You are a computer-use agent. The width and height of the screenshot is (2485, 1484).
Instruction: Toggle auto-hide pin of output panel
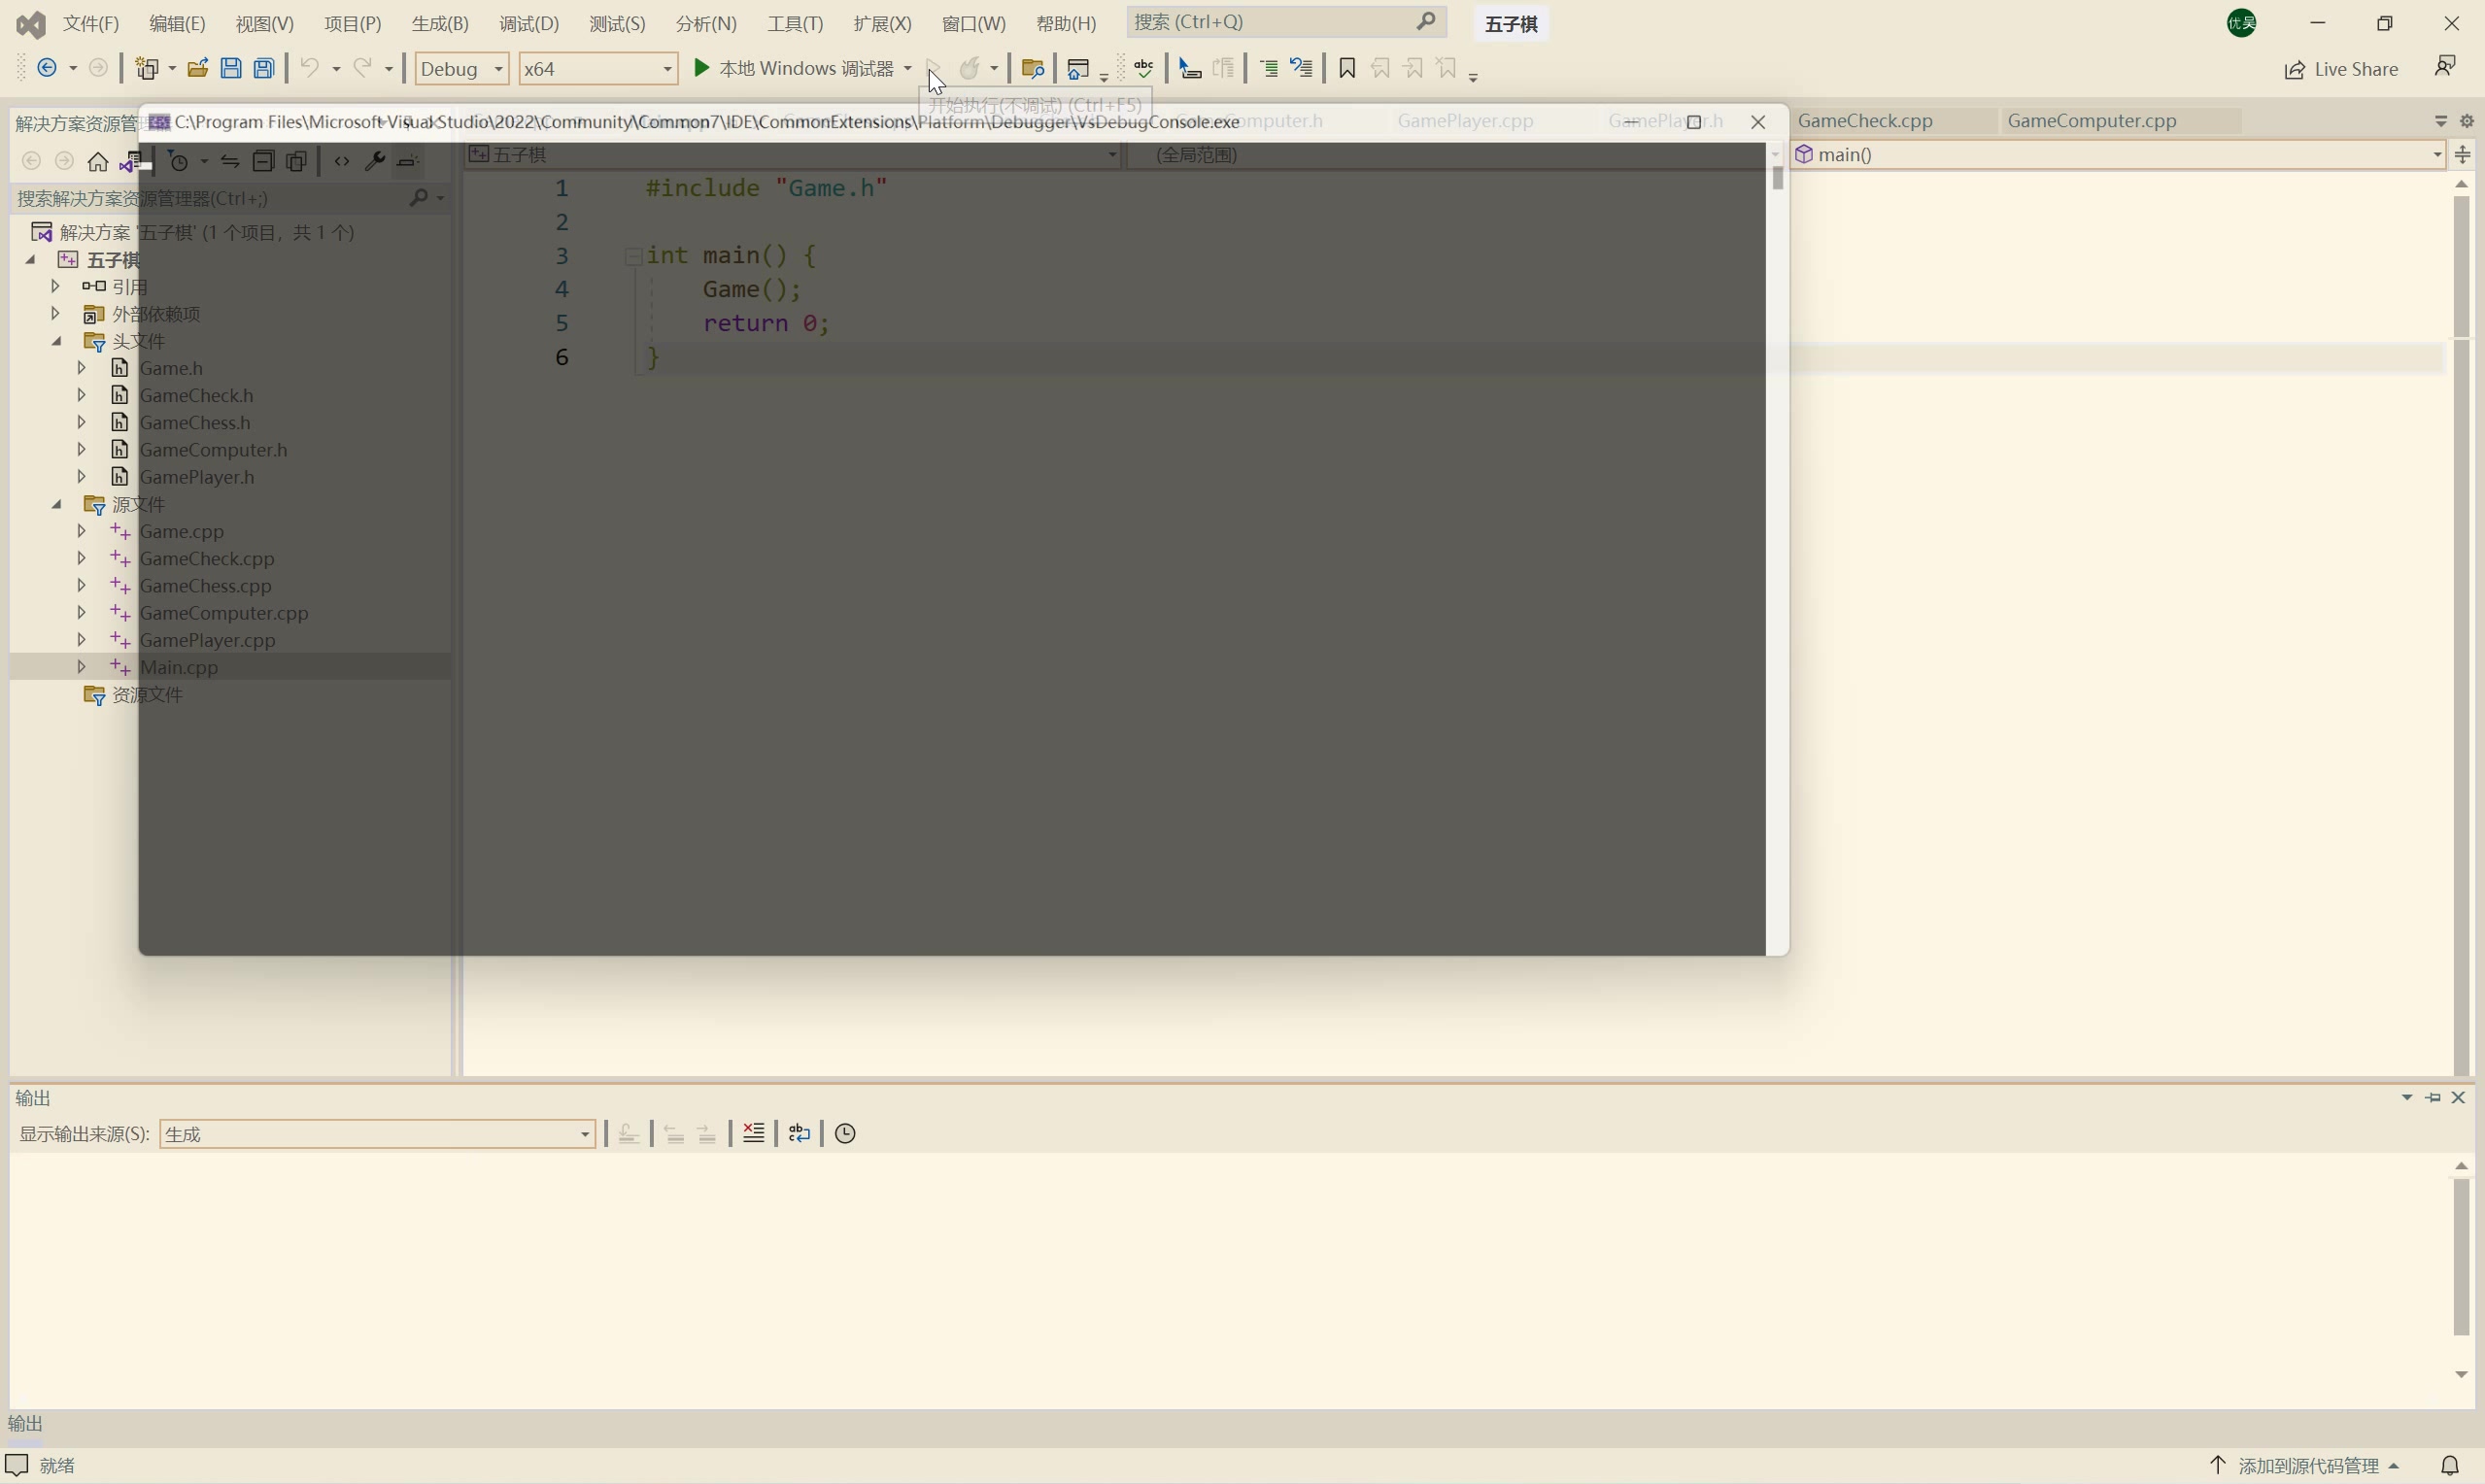2433,1098
